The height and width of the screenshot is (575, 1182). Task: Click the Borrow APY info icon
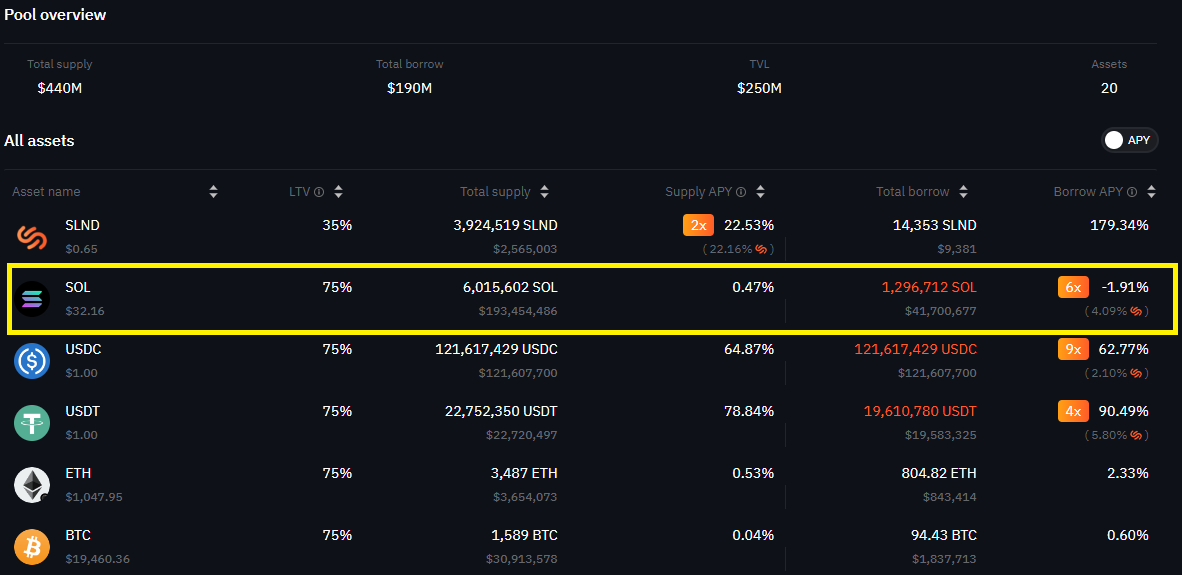1131,192
